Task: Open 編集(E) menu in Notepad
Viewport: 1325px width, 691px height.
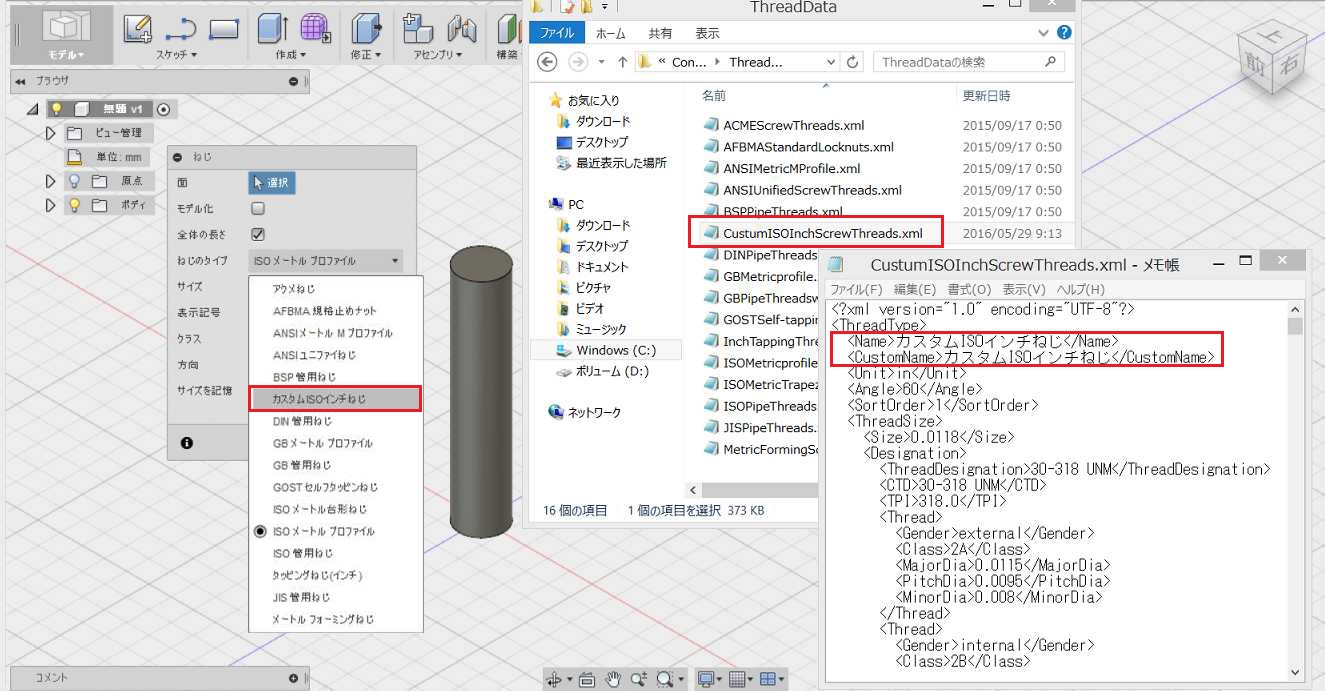Action: tap(914, 289)
